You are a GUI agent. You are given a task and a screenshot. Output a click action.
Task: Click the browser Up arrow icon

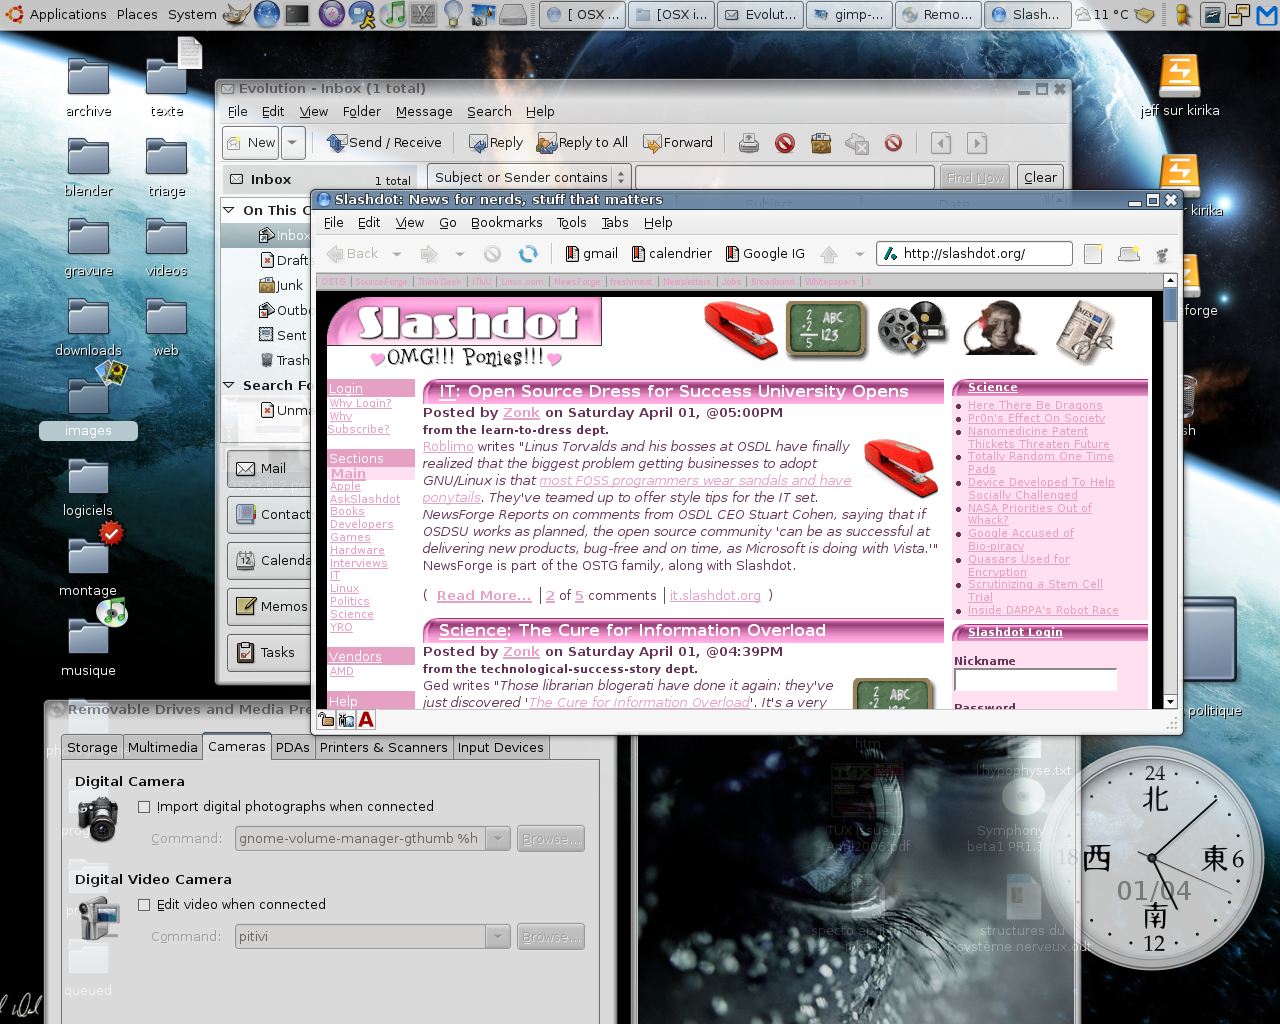coord(829,254)
